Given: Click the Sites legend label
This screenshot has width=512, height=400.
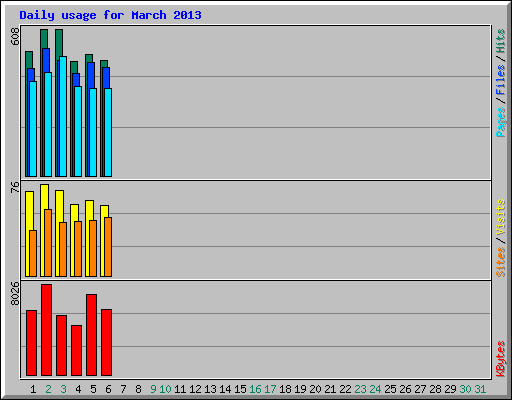Looking at the screenshot, I should click(500, 262).
